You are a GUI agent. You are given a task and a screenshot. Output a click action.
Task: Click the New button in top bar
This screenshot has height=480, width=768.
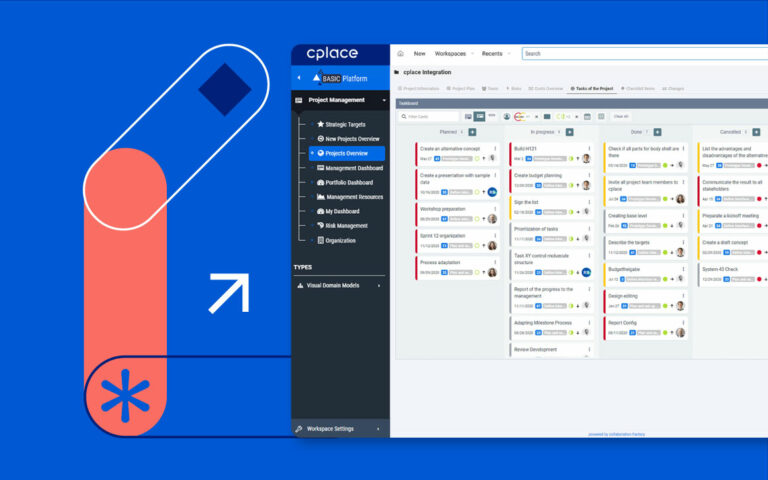point(419,54)
